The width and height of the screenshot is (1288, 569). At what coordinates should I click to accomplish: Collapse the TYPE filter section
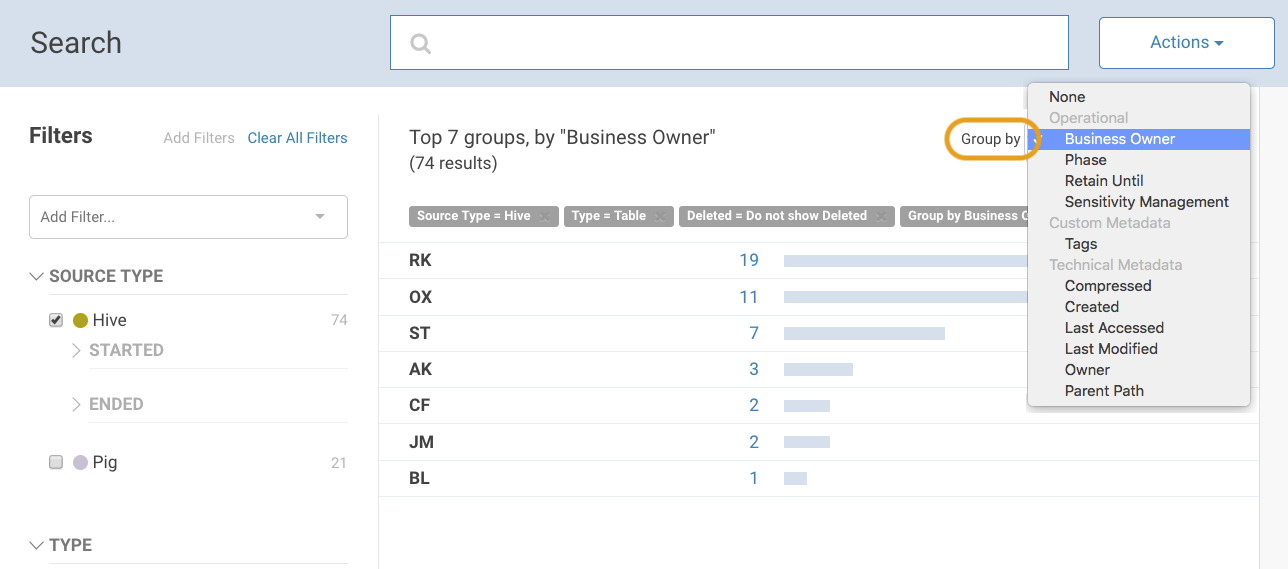point(37,546)
